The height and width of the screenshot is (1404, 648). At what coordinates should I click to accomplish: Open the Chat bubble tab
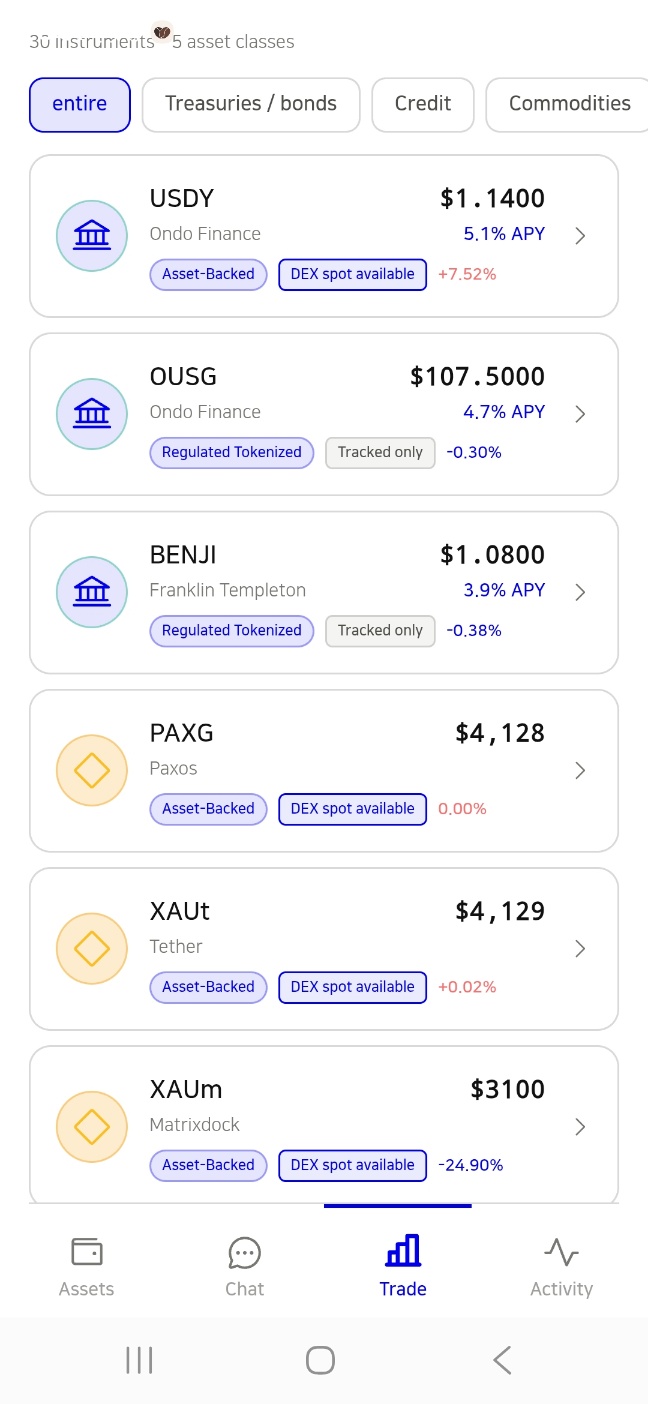click(245, 1267)
